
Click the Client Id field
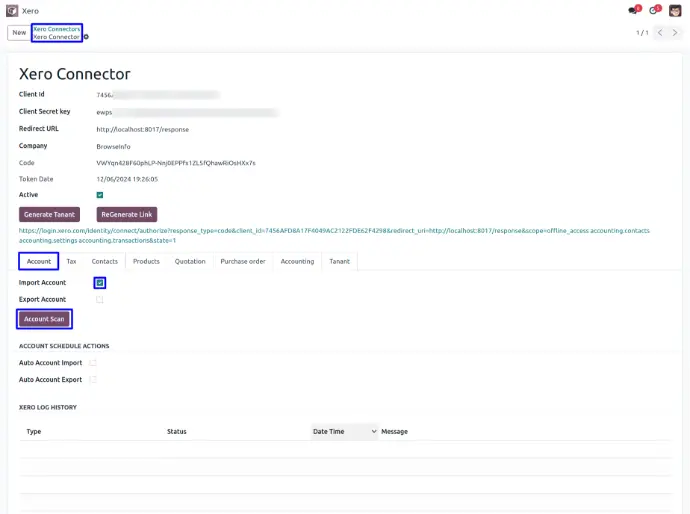[158, 95]
